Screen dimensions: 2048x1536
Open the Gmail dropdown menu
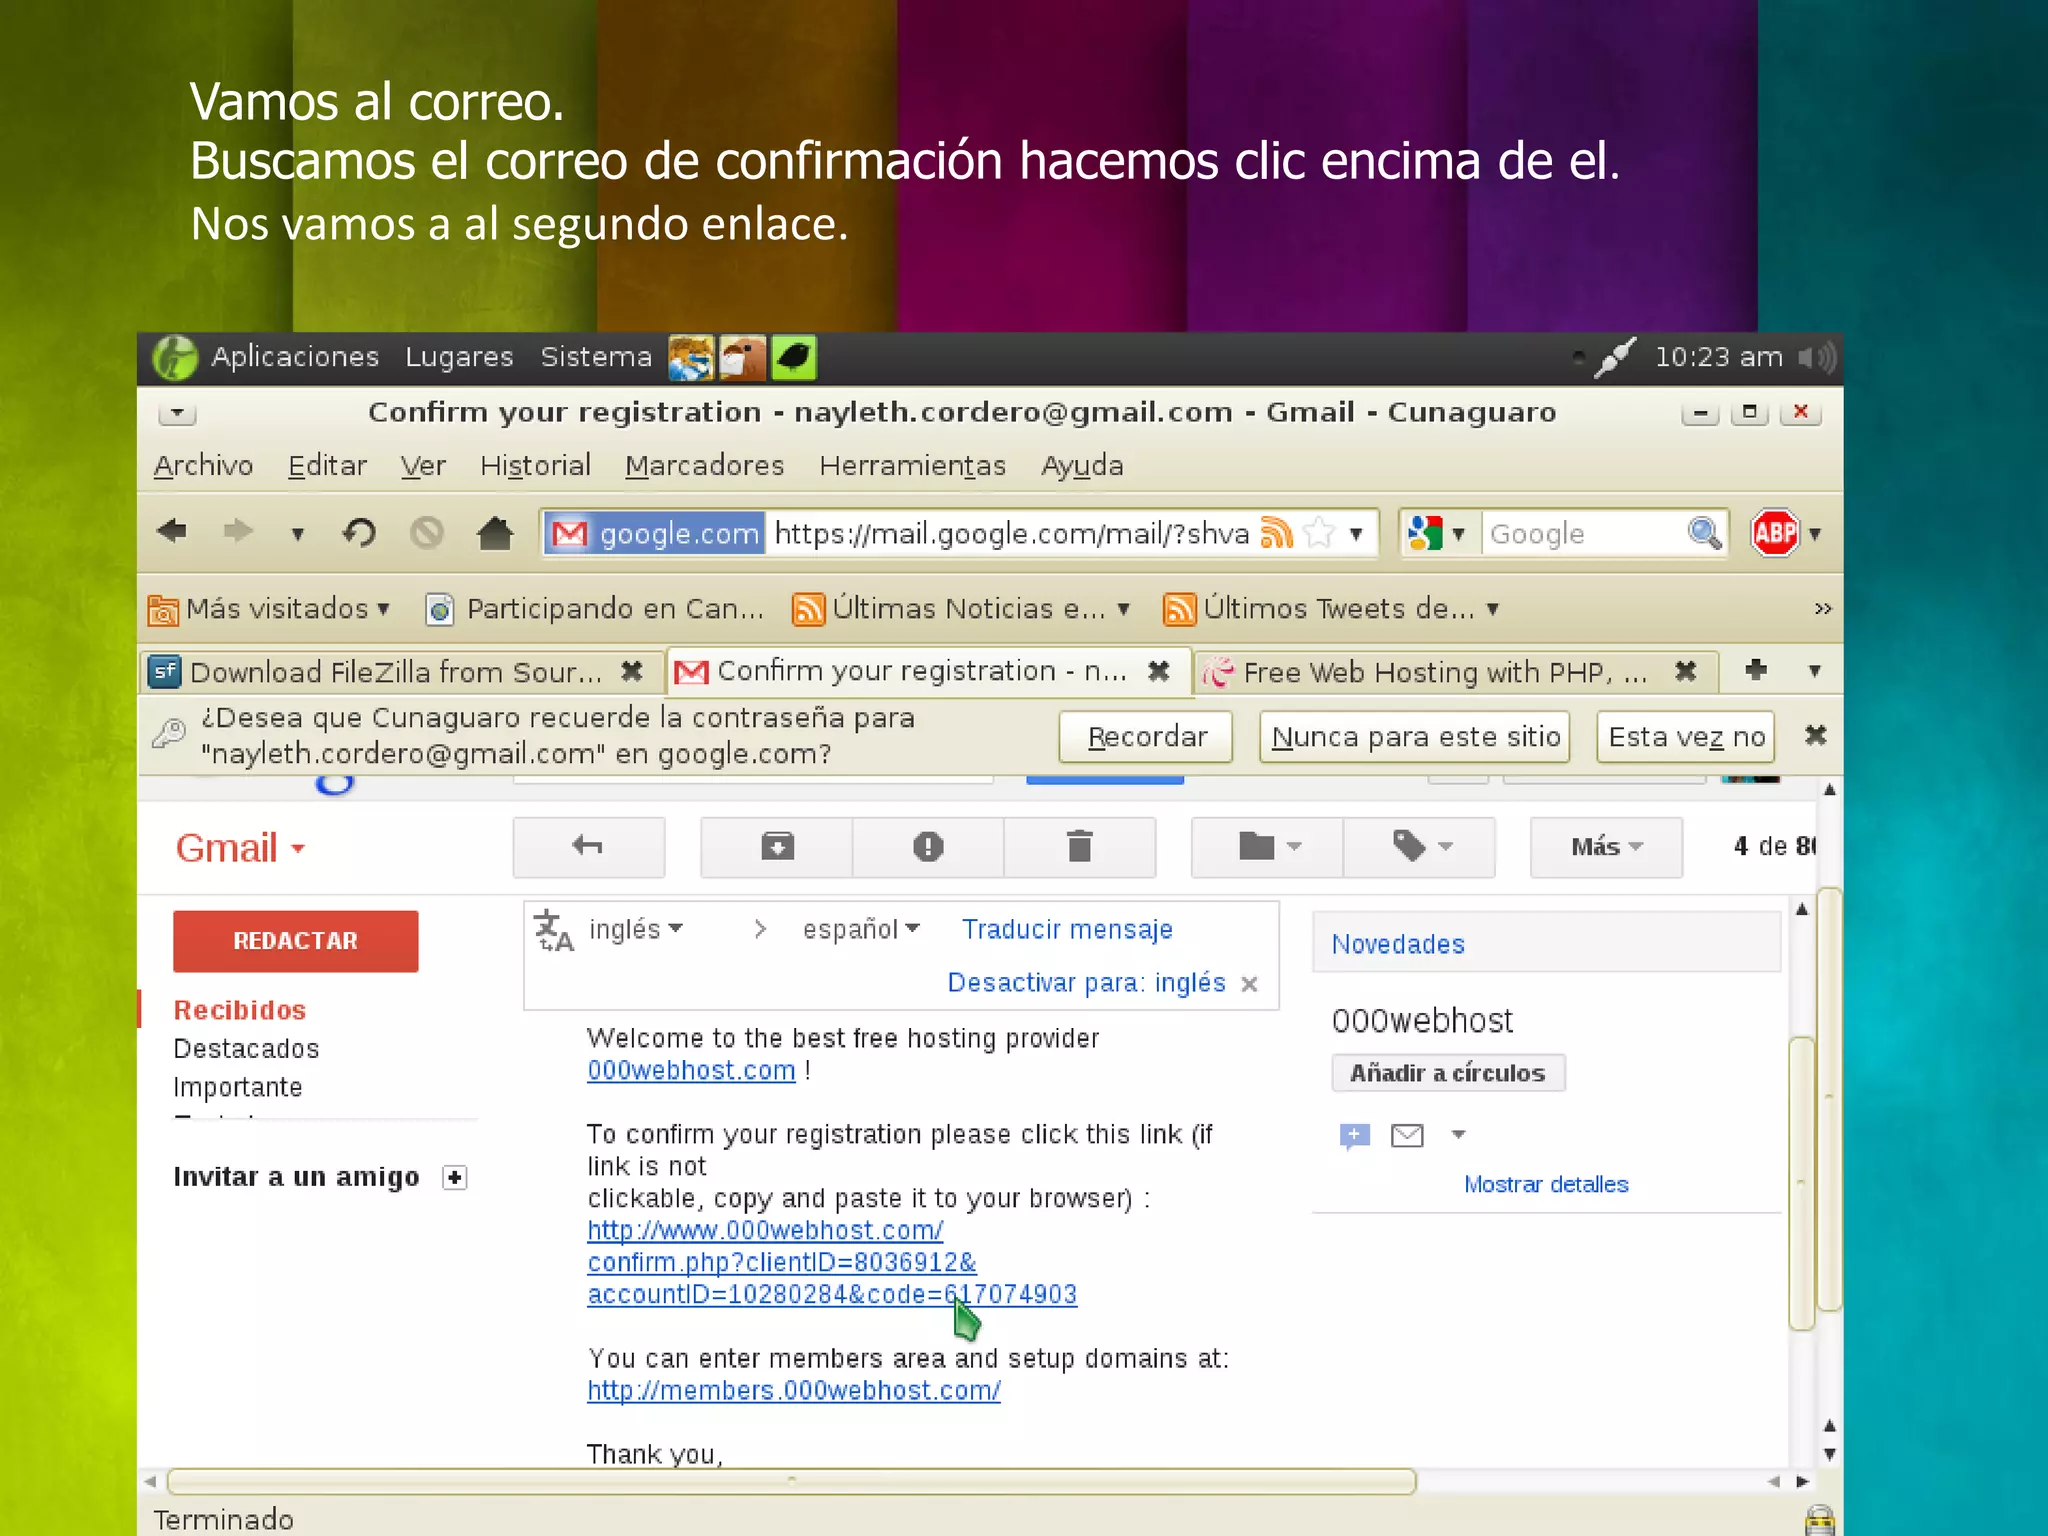click(x=241, y=848)
